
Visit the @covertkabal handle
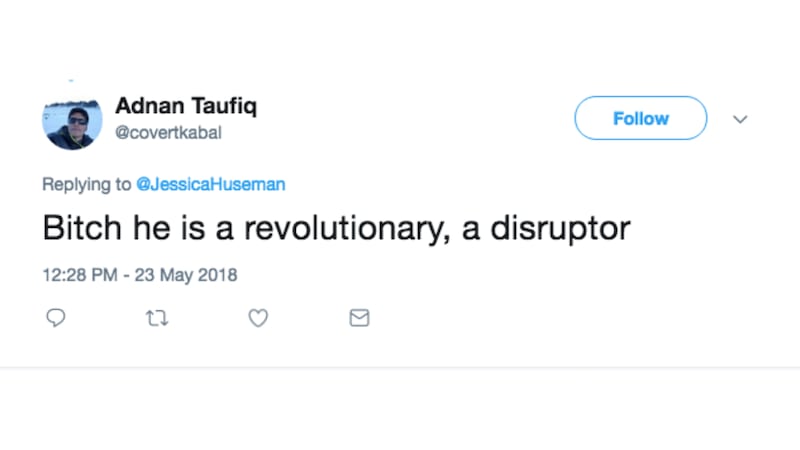click(x=168, y=131)
